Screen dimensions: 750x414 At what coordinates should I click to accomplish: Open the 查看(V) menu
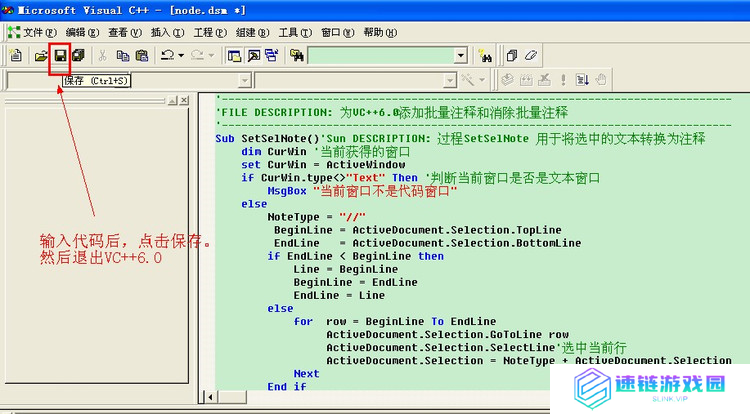tap(125, 33)
